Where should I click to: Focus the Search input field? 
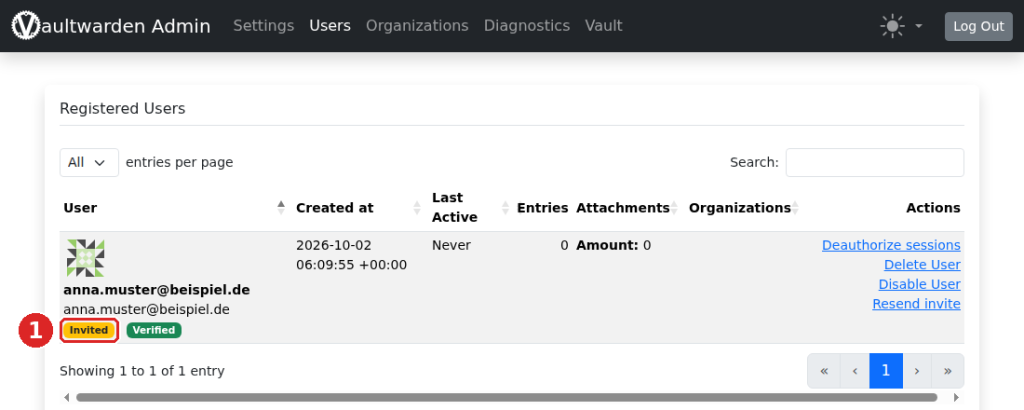(x=874, y=163)
